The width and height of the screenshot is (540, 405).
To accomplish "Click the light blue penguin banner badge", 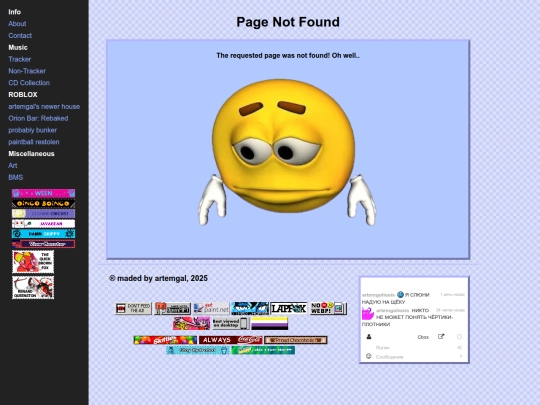I will tap(198, 350).
